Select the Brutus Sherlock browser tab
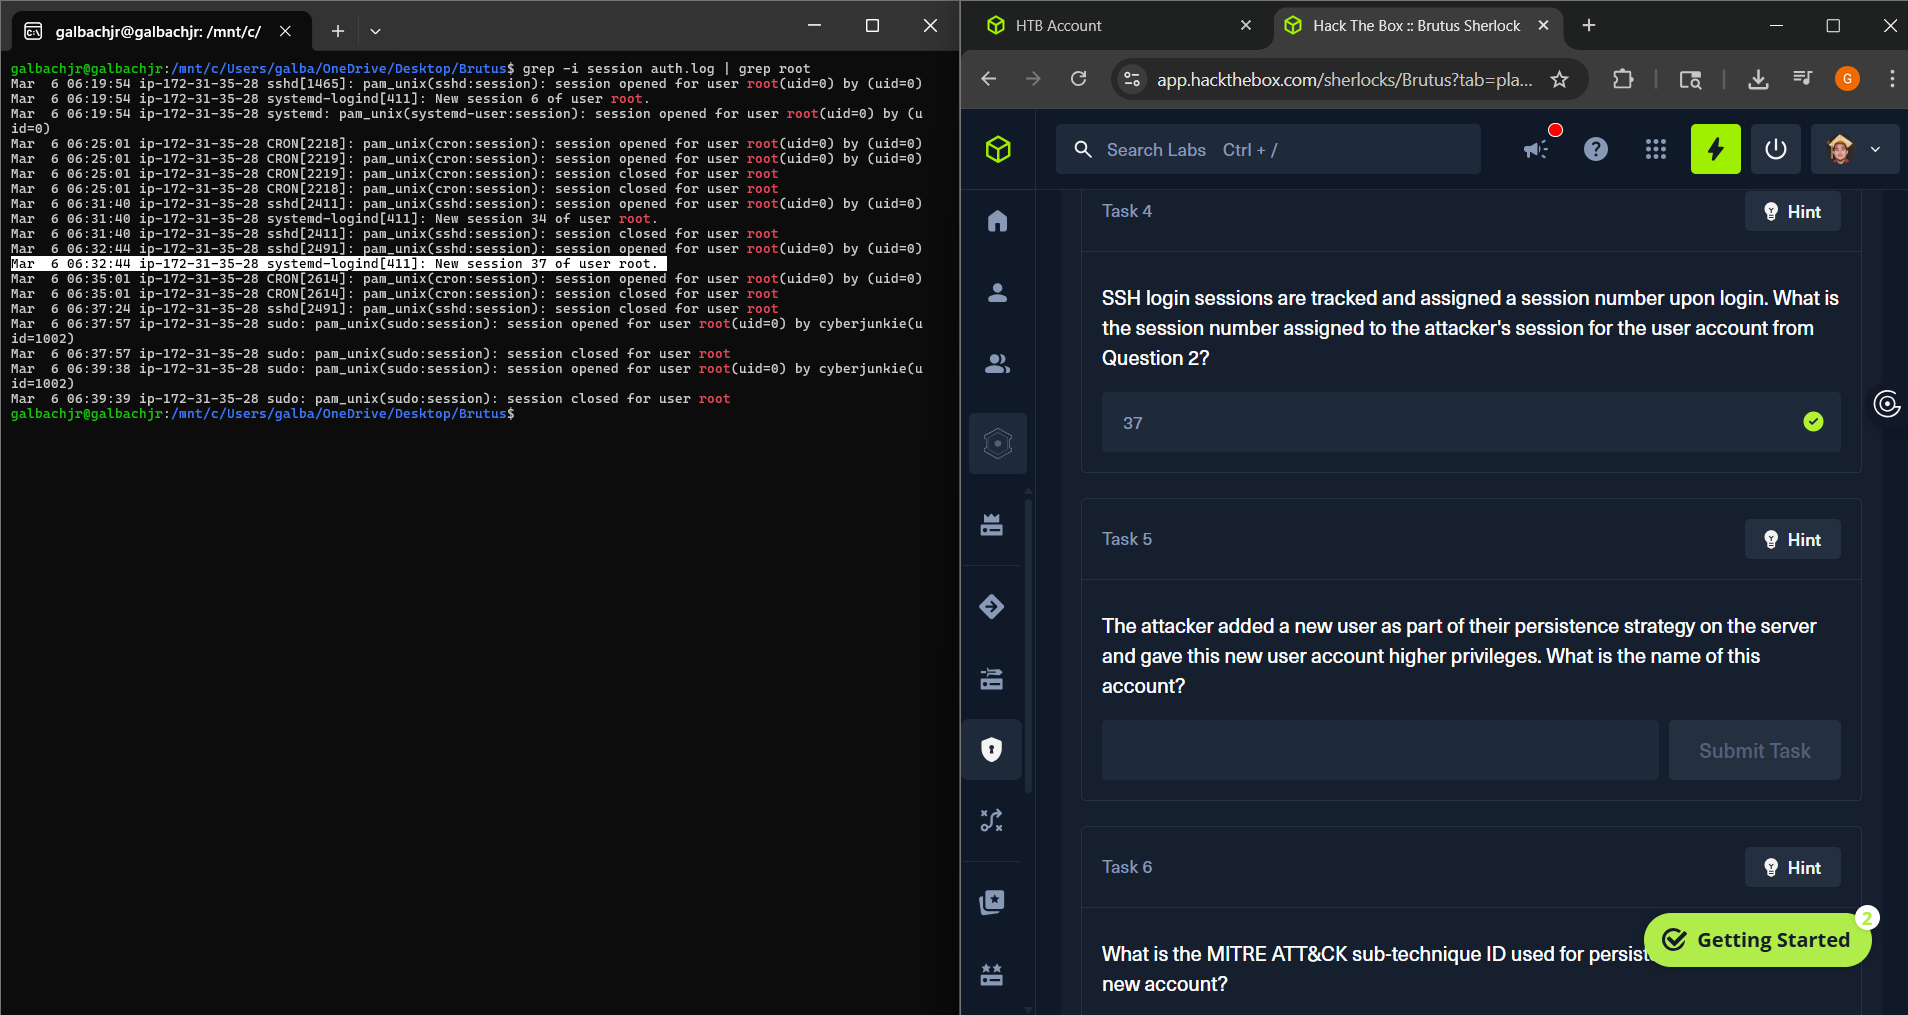 (x=1417, y=26)
